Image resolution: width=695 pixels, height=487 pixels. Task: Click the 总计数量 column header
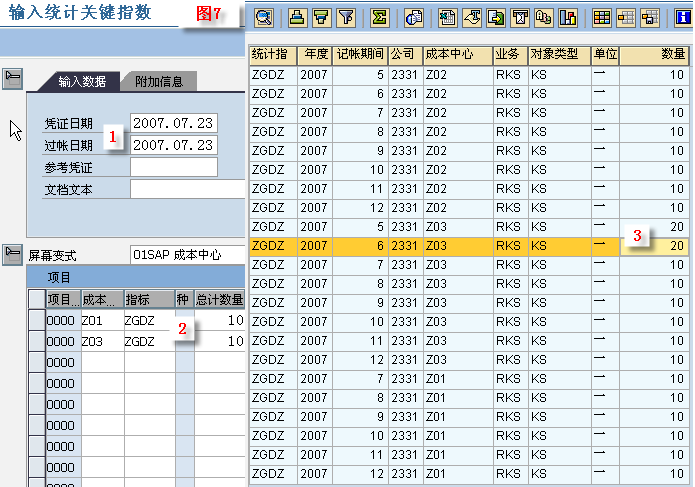[219, 300]
